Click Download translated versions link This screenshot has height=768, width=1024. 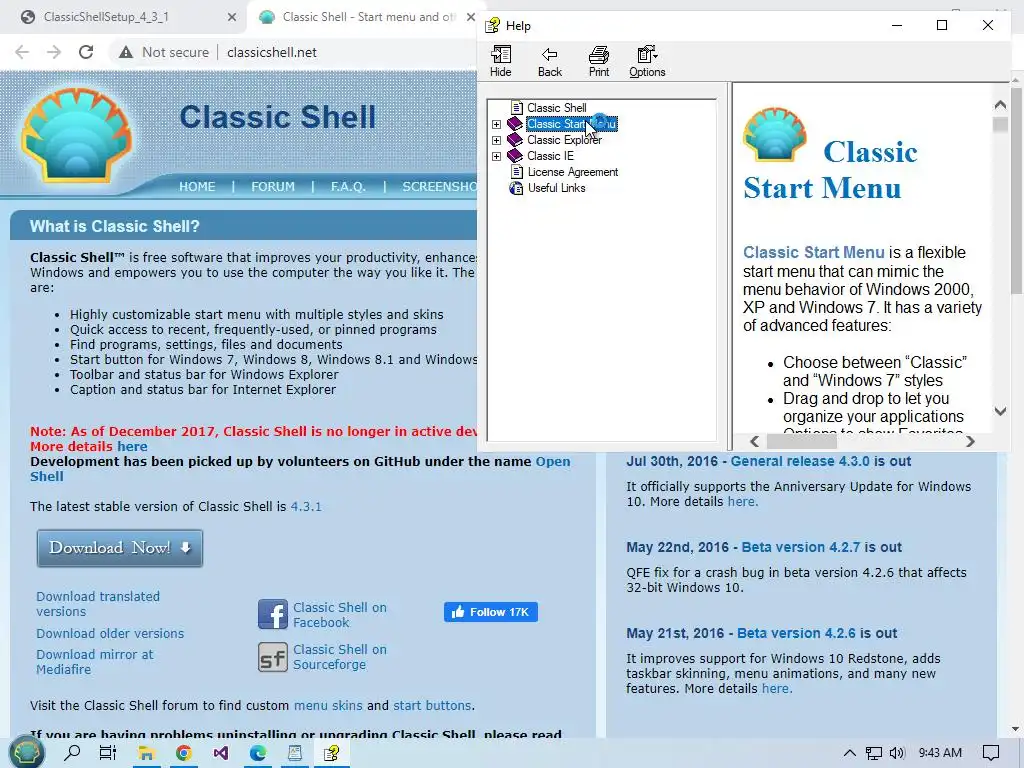point(98,604)
